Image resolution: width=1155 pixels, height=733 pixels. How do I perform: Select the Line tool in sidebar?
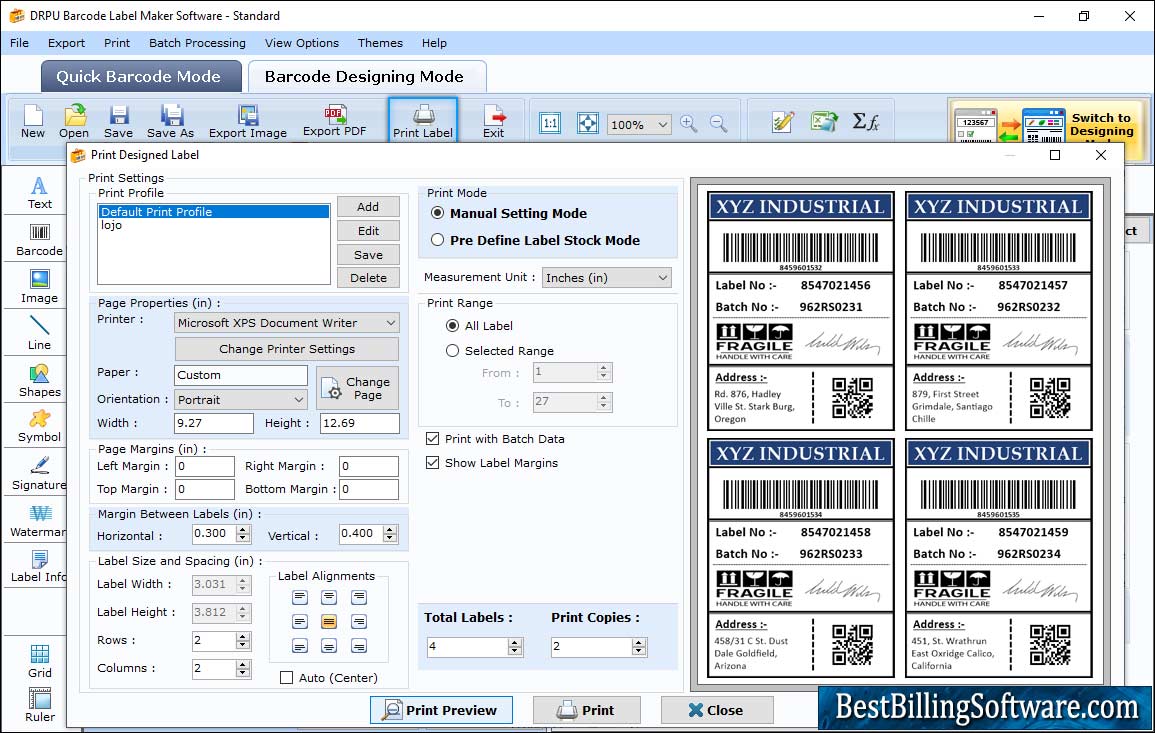tap(39, 333)
